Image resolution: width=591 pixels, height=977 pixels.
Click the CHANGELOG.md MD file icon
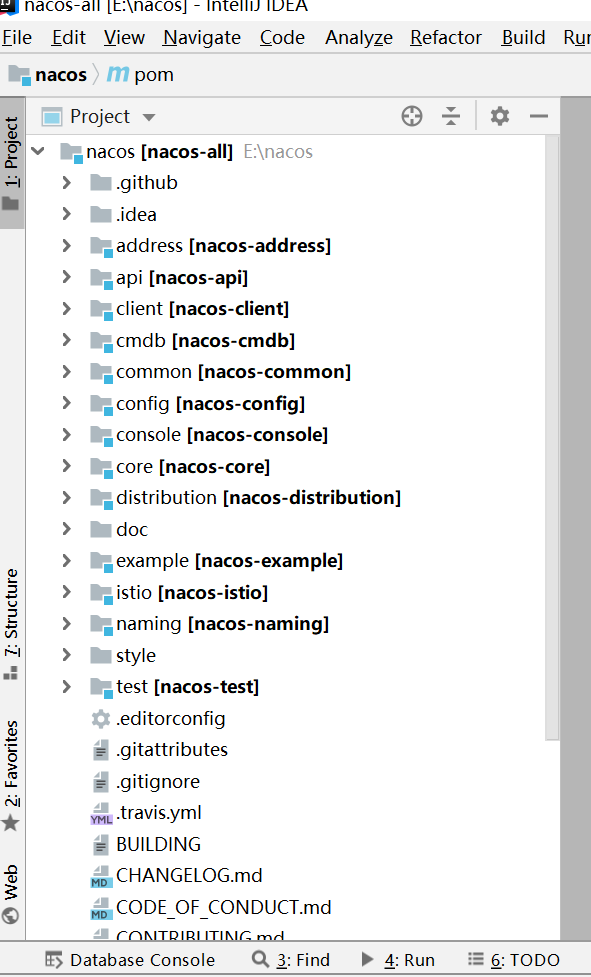pyautogui.click(x=100, y=876)
